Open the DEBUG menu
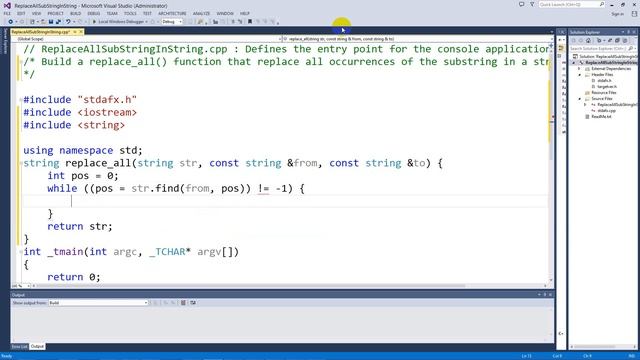Viewport: 640px width, 360px height. pyautogui.click(x=93, y=13)
